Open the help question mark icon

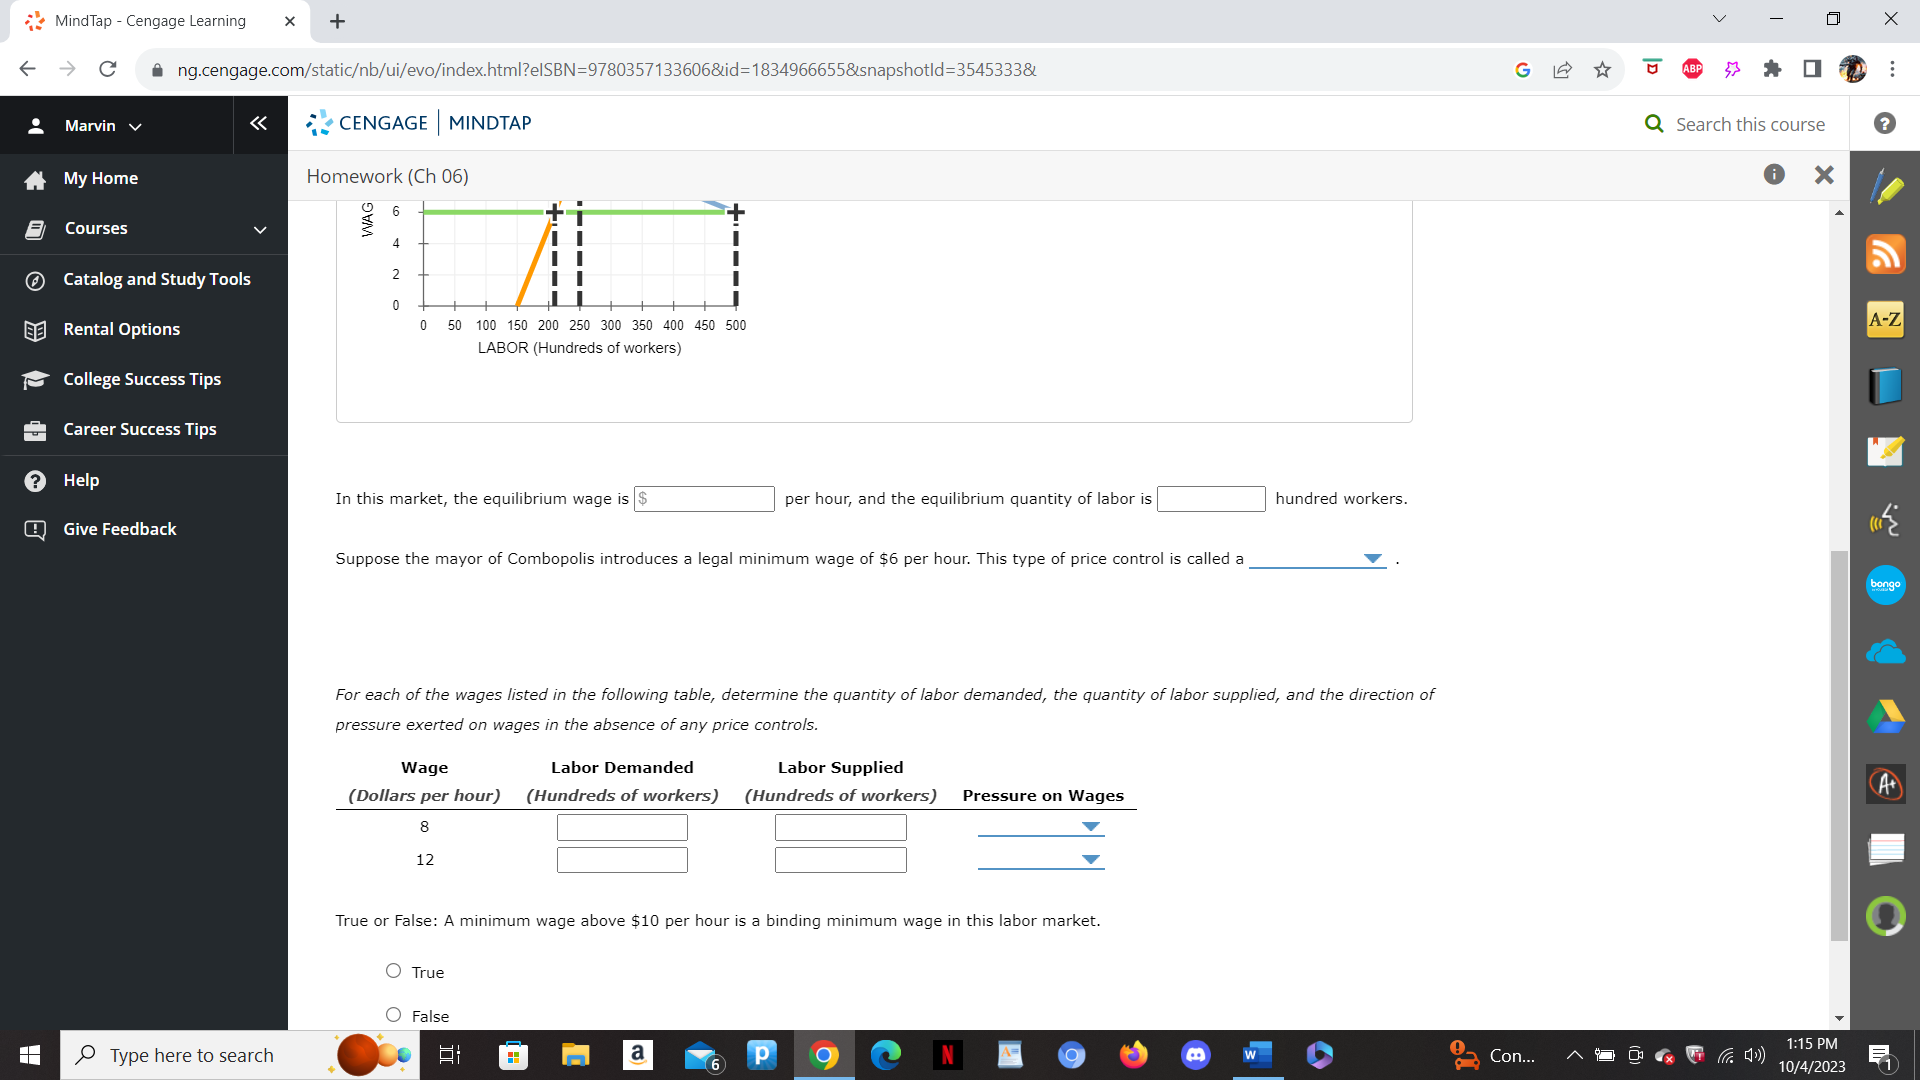pos(1885,123)
